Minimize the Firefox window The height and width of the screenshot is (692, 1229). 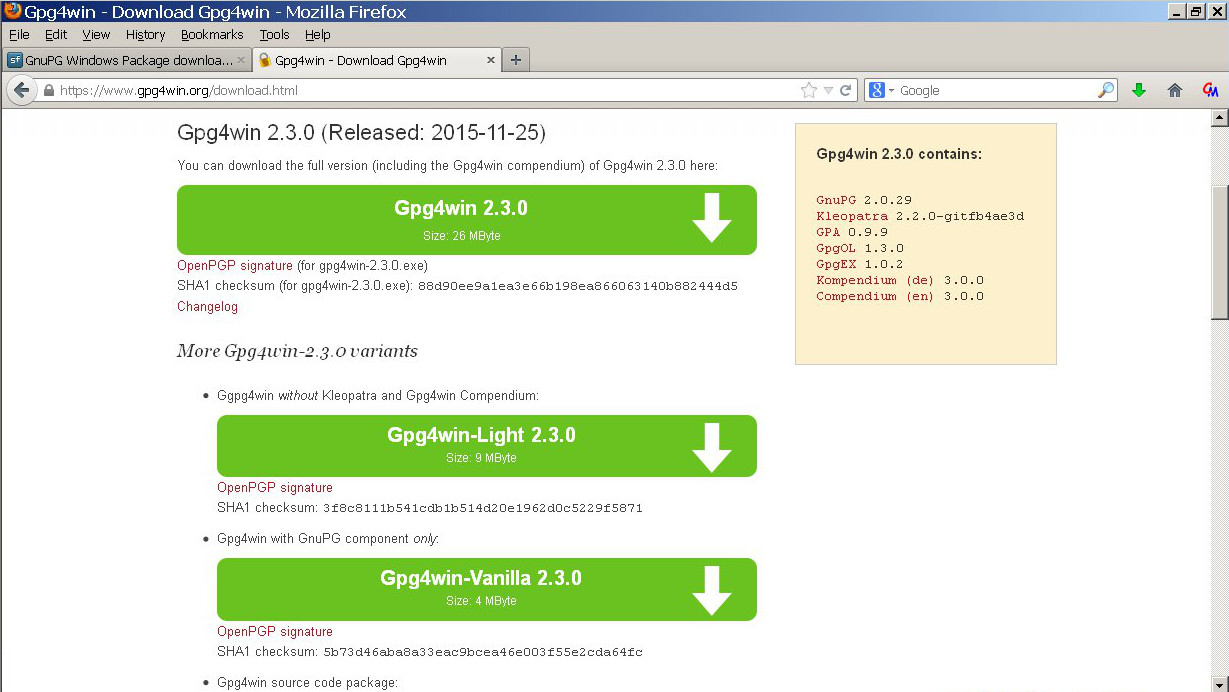click(1175, 11)
